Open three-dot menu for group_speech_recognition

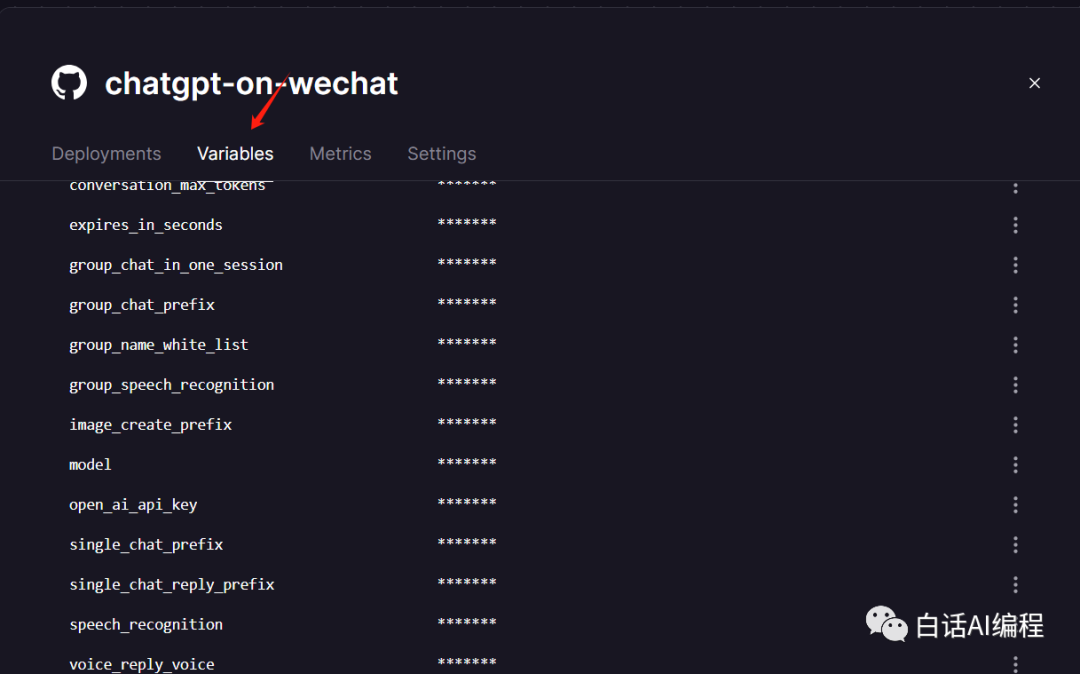click(1015, 385)
